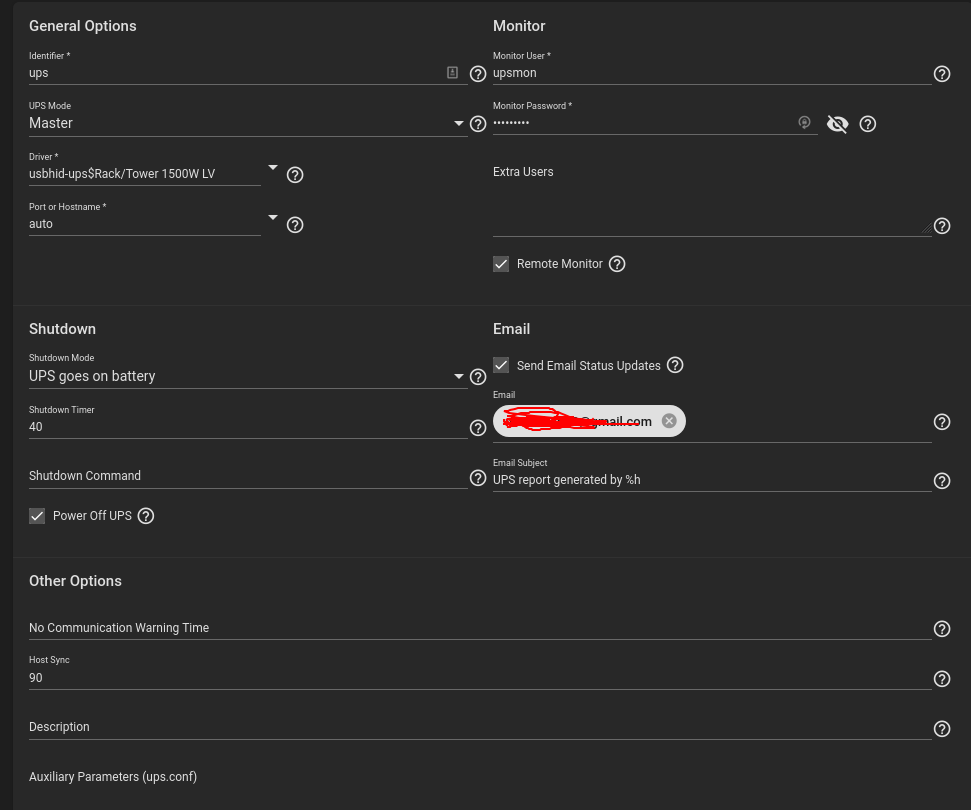This screenshot has height=810, width=971.
Task: Click the Description field
Action: pos(480,727)
